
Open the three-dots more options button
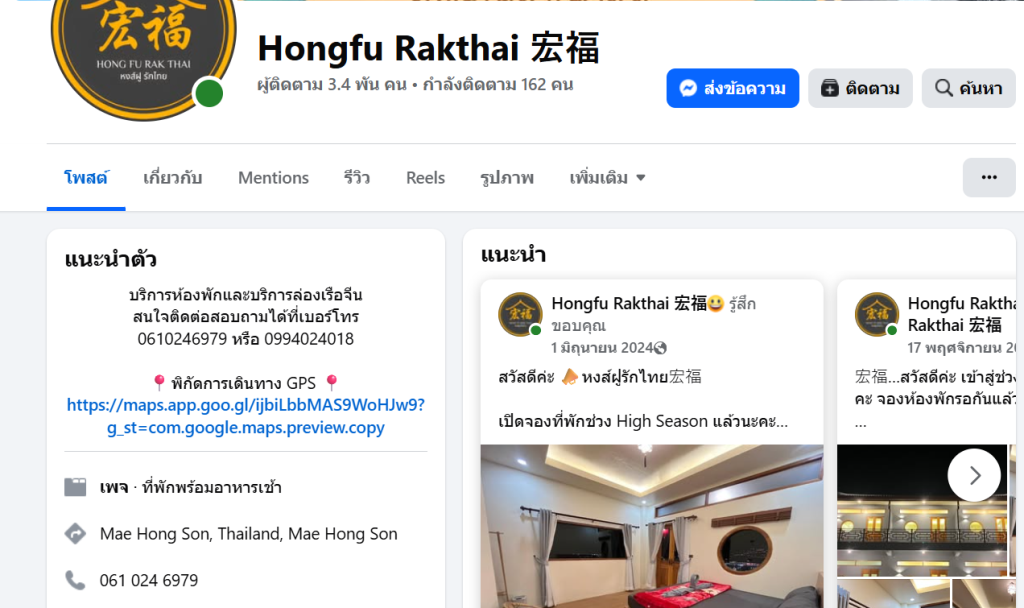(x=989, y=177)
